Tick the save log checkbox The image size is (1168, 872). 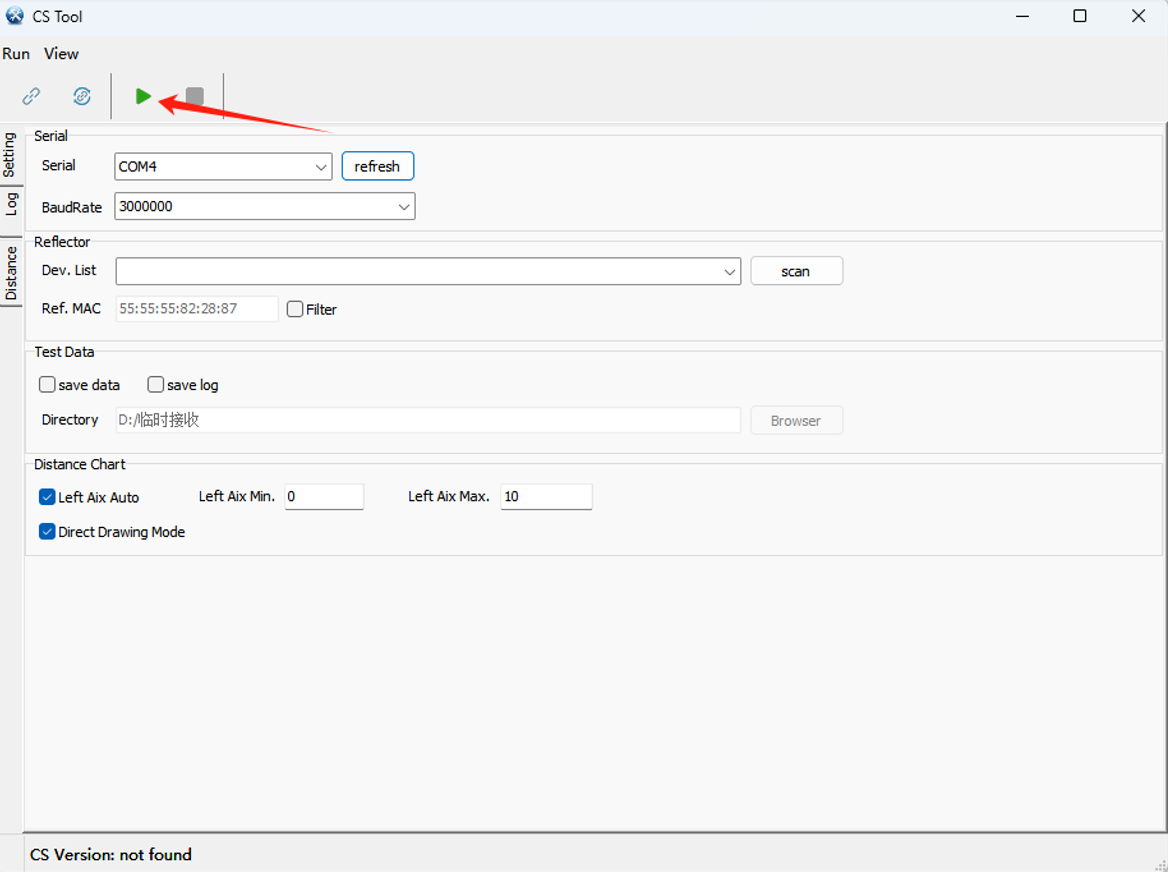click(x=156, y=385)
